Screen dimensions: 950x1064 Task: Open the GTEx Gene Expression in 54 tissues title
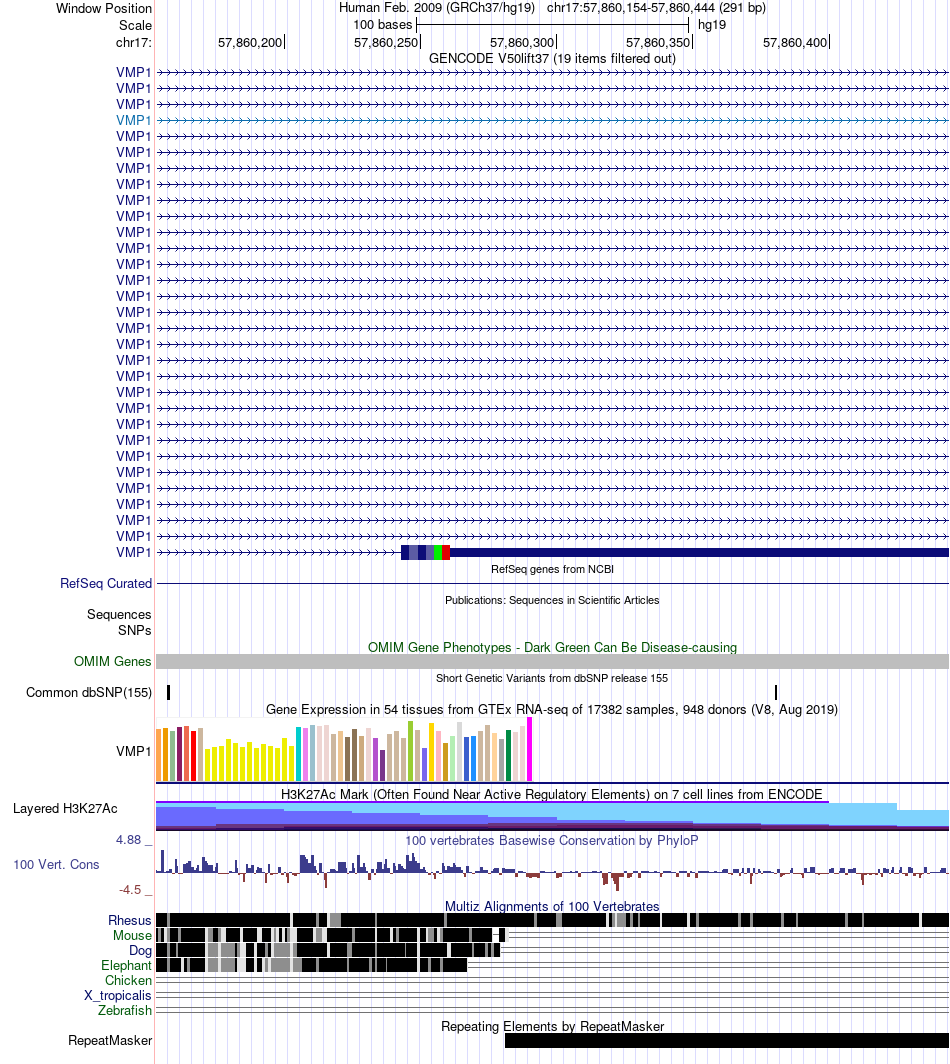click(552, 710)
